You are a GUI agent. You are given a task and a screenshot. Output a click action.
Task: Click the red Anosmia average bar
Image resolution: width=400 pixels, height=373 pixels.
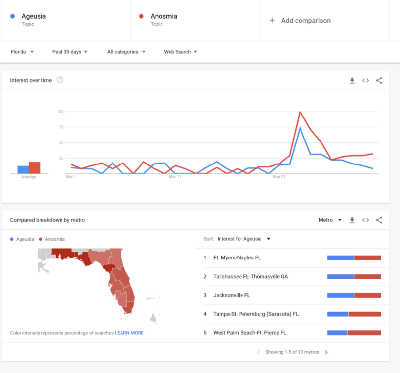pyautogui.click(x=35, y=168)
